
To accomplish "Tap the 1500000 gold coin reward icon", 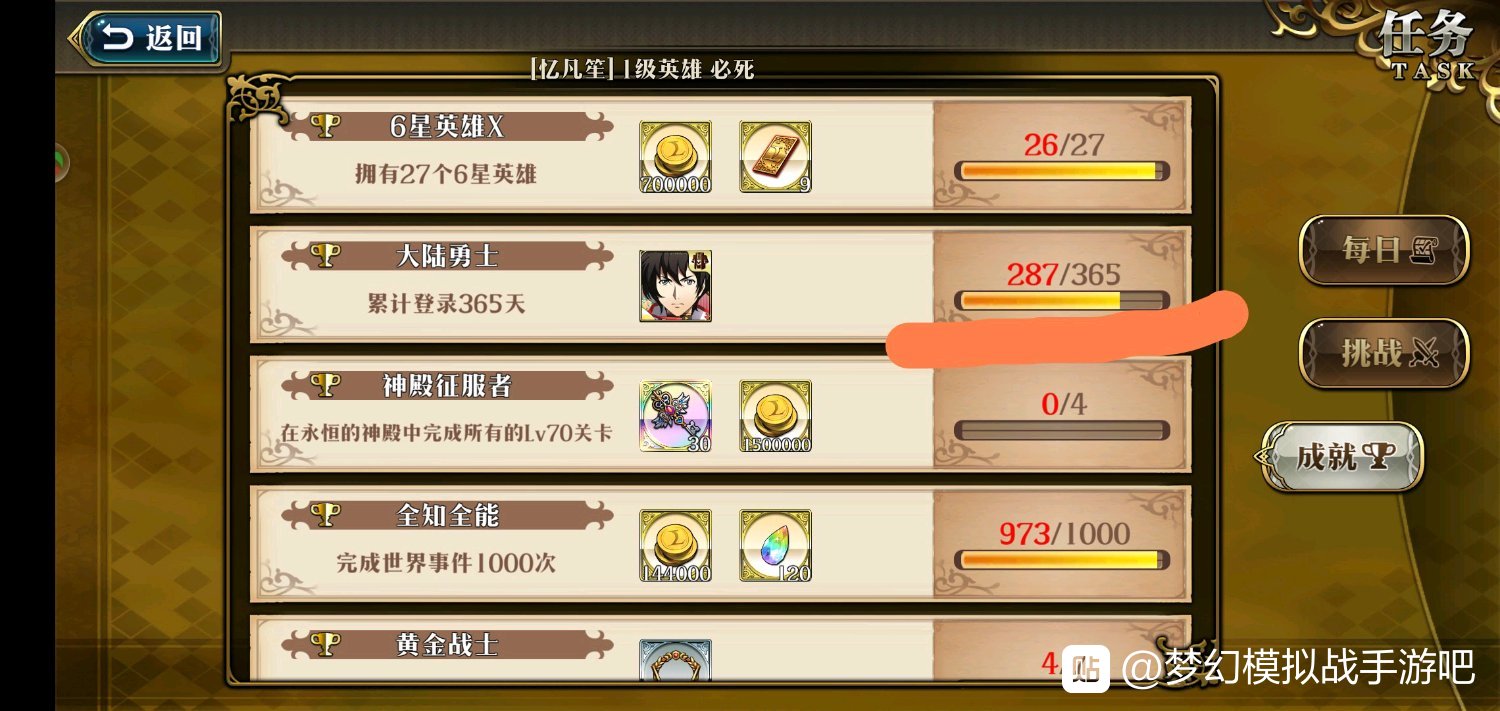I will 775,416.
